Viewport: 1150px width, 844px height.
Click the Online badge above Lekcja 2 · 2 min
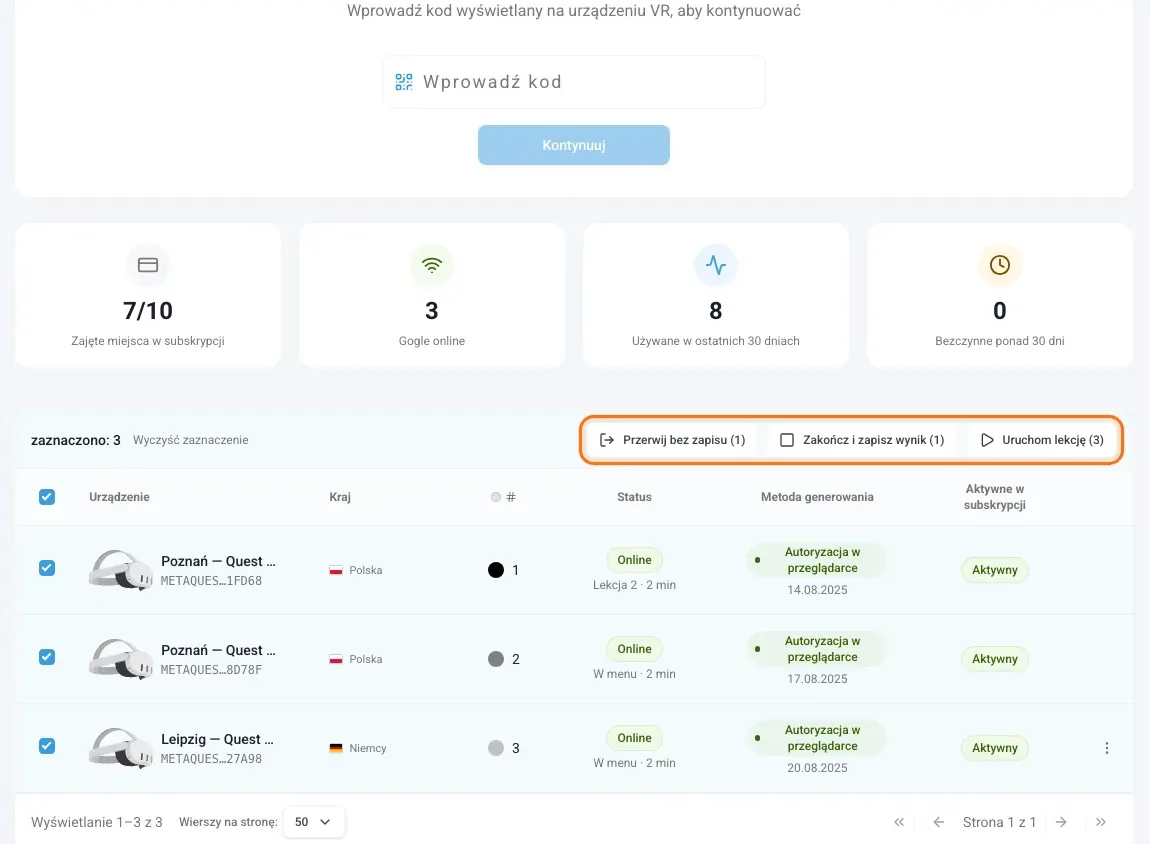634,559
